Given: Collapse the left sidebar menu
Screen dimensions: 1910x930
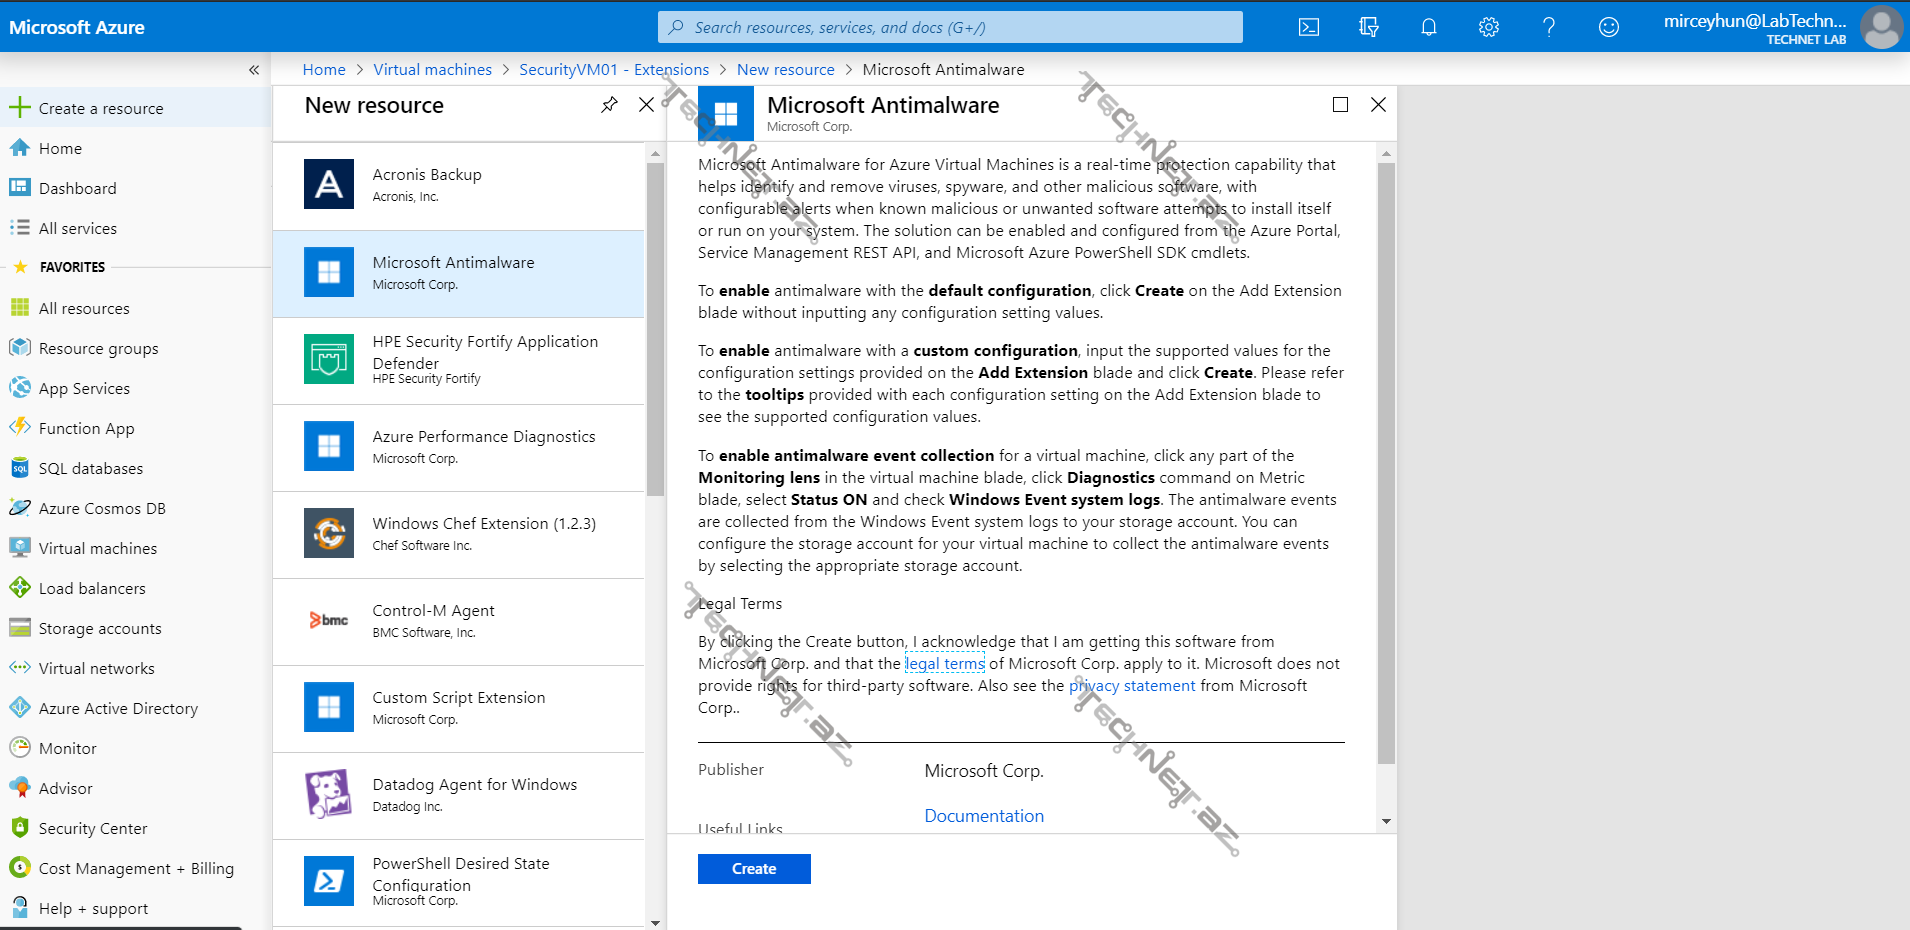Looking at the screenshot, I should point(254,70).
